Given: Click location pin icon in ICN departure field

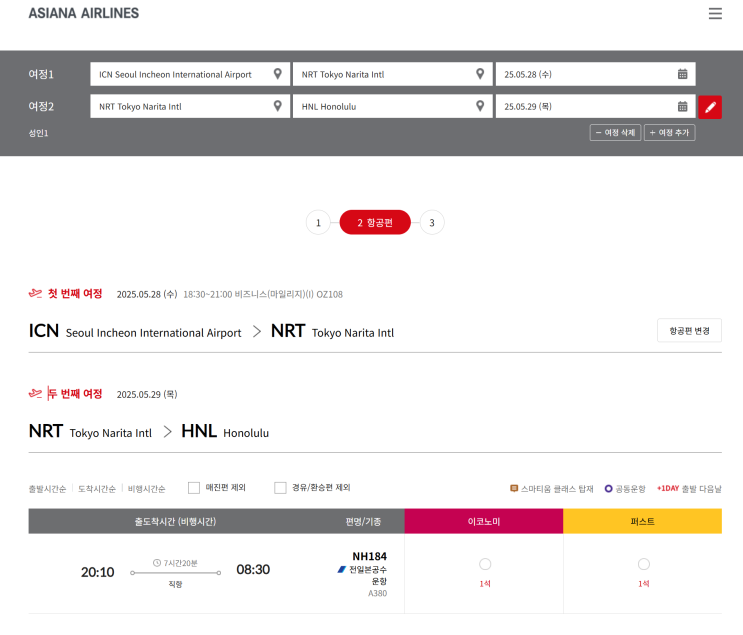Looking at the screenshot, I should pos(278,74).
